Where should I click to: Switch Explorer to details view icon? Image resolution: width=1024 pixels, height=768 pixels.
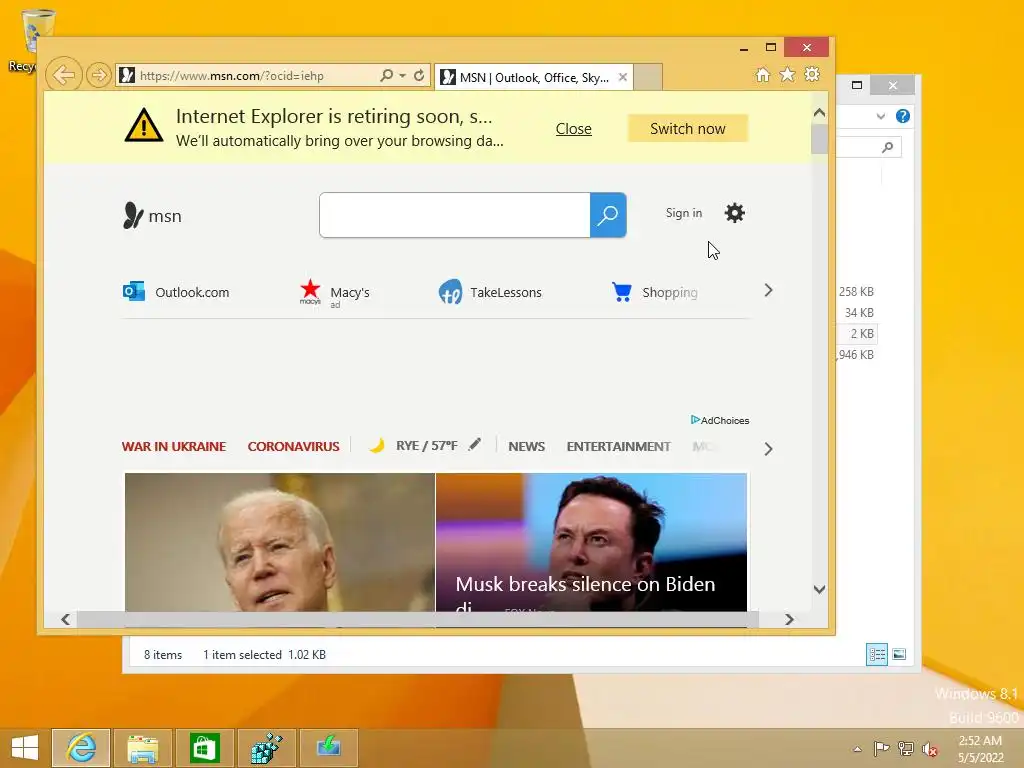tap(876, 654)
